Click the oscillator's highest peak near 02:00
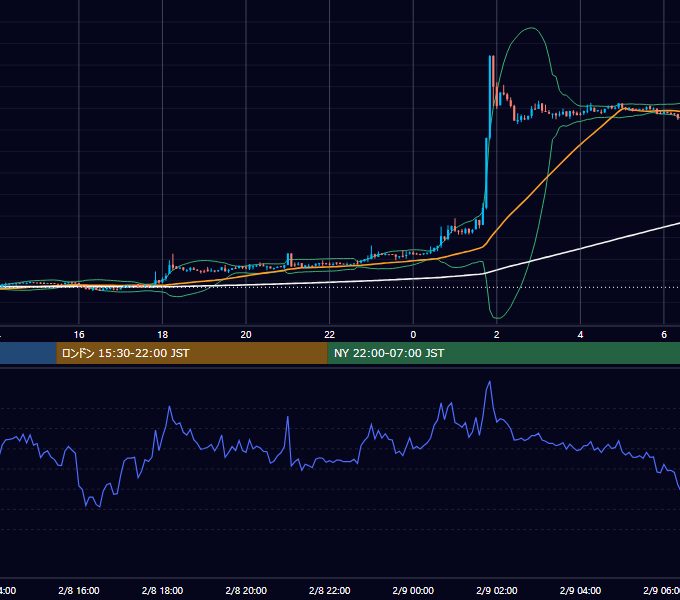 pos(490,382)
